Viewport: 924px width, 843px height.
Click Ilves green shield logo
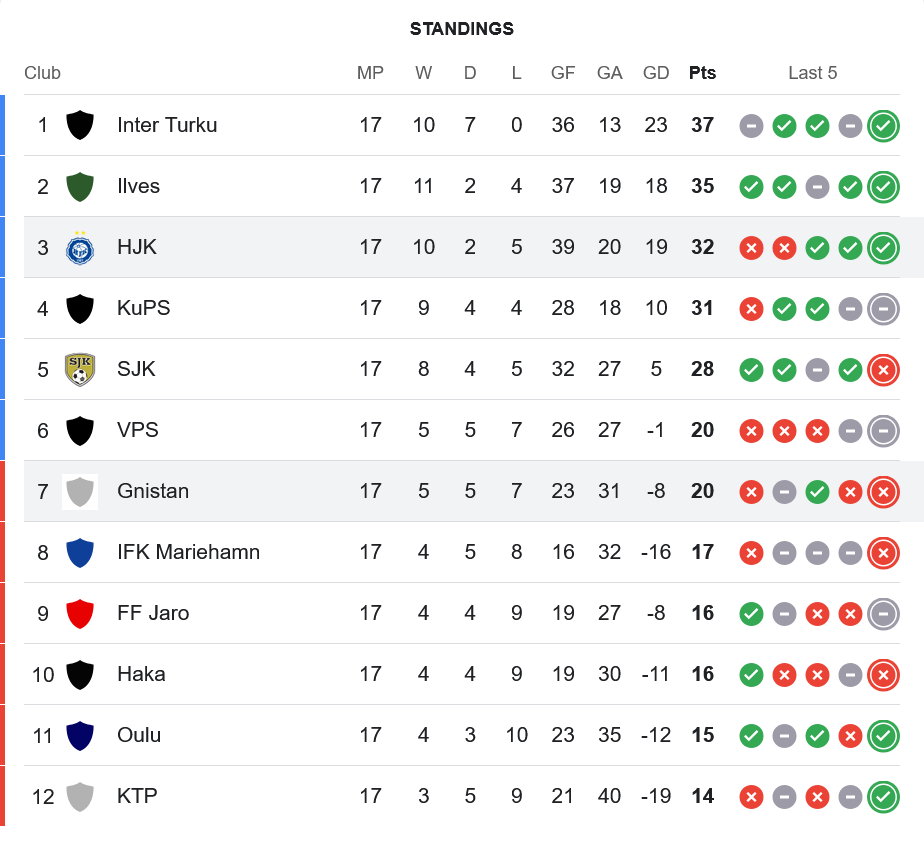coord(80,186)
